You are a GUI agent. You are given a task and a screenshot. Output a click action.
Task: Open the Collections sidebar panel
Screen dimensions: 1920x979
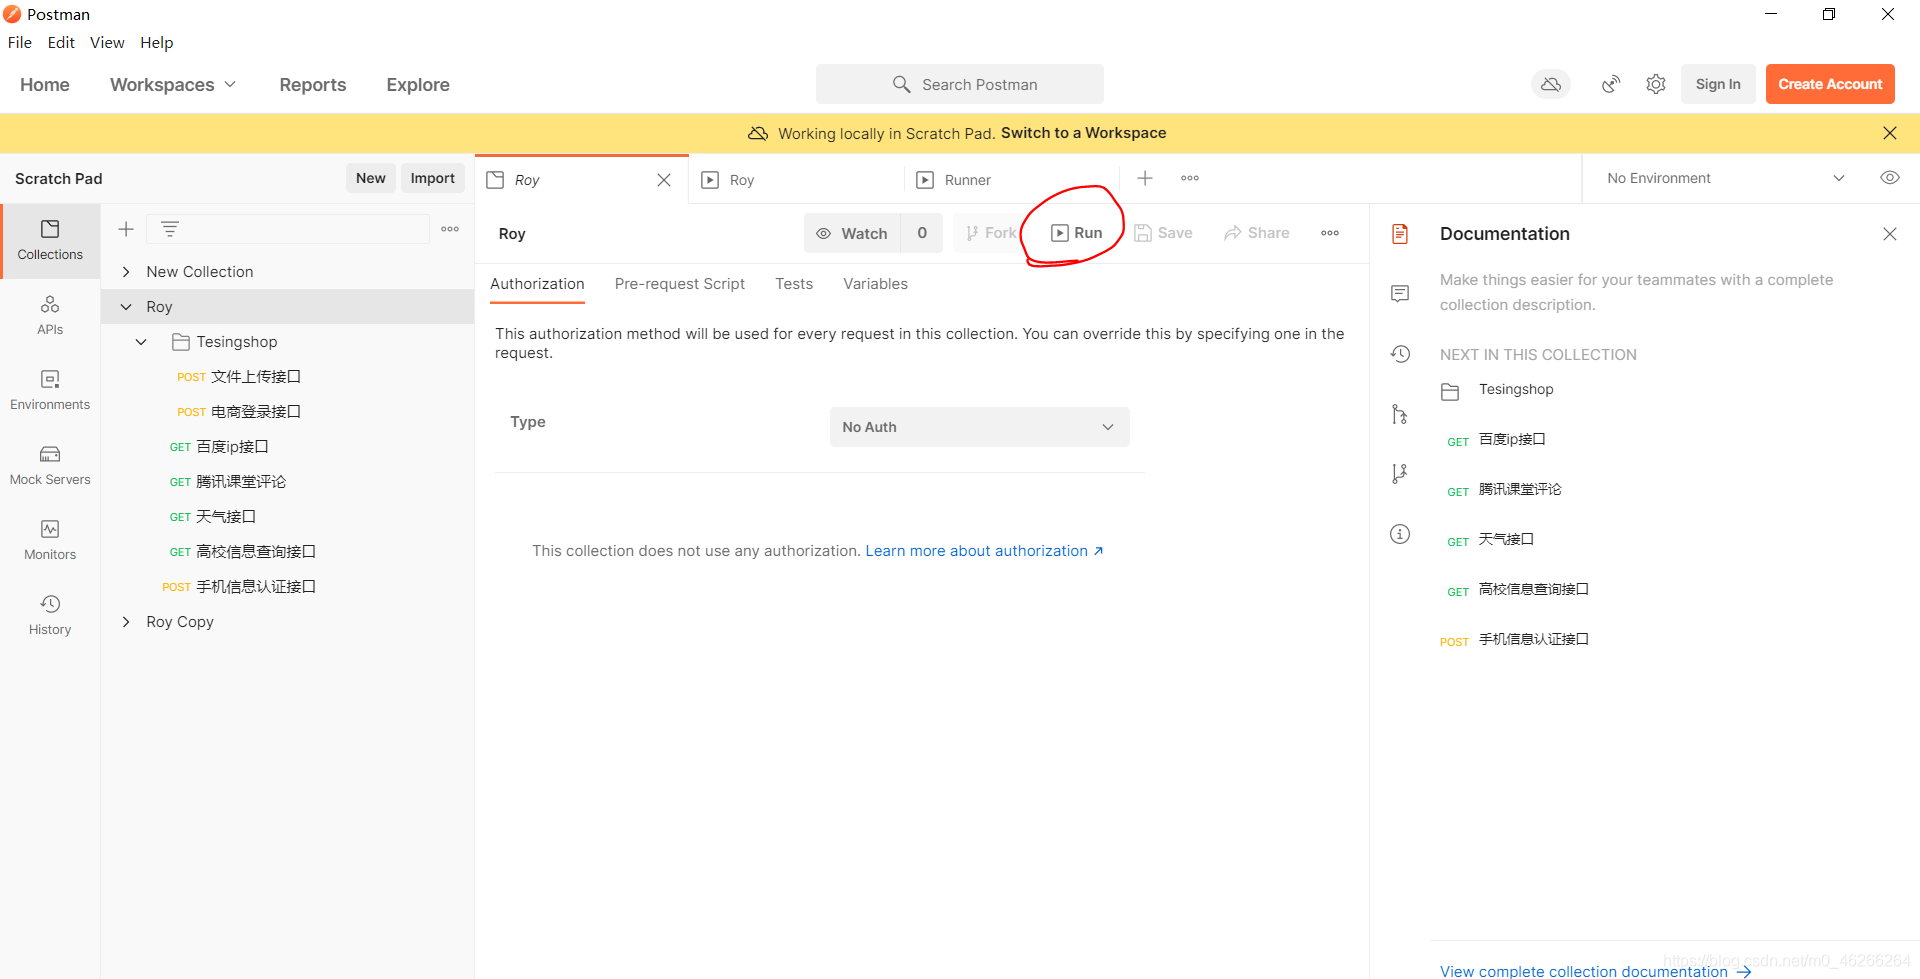[50, 240]
